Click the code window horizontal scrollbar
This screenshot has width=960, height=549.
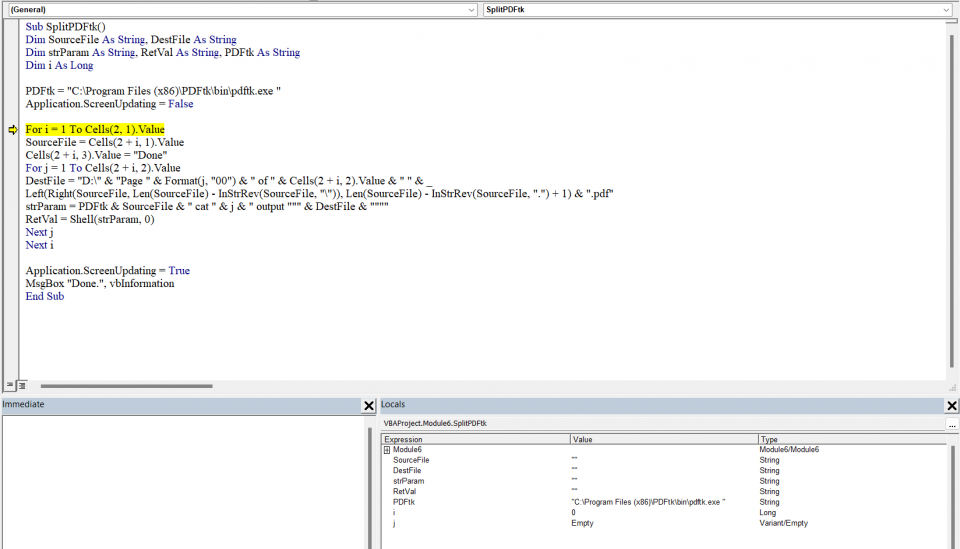click(x=126, y=385)
